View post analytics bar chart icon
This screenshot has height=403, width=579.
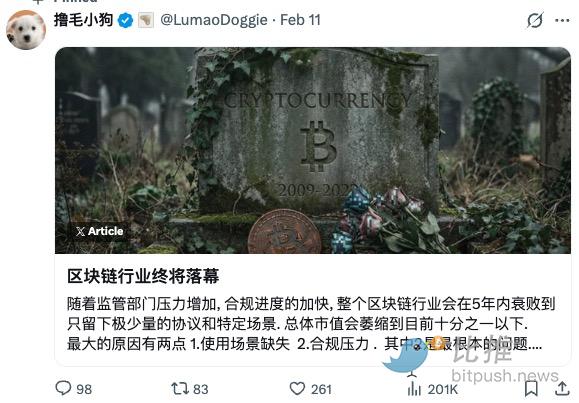[414, 389]
